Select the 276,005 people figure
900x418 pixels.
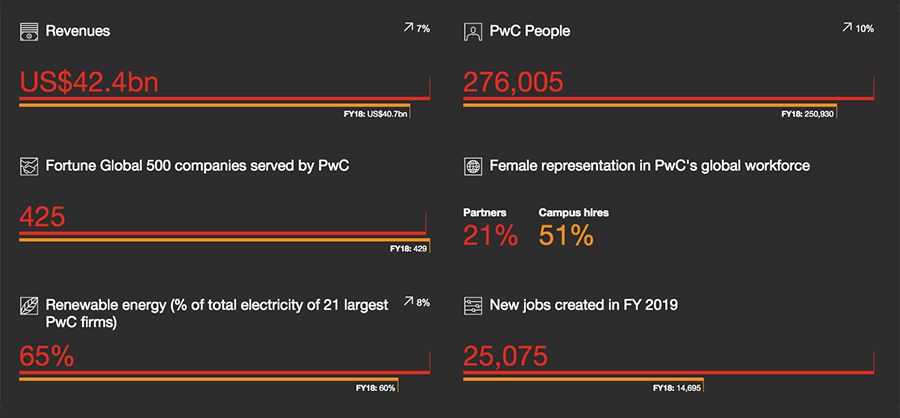pos(513,82)
